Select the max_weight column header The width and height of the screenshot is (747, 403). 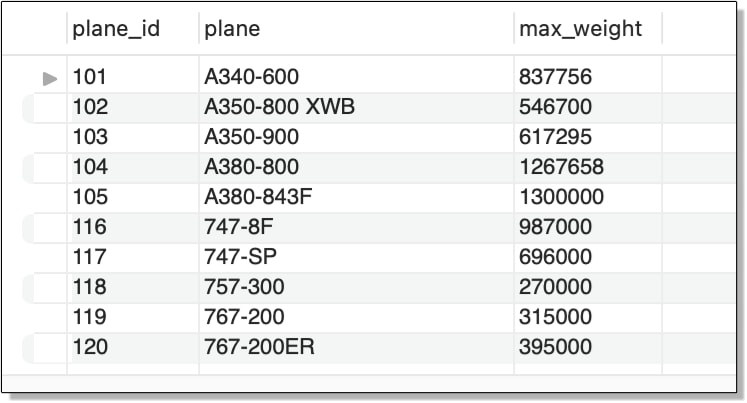pos(587,29)
